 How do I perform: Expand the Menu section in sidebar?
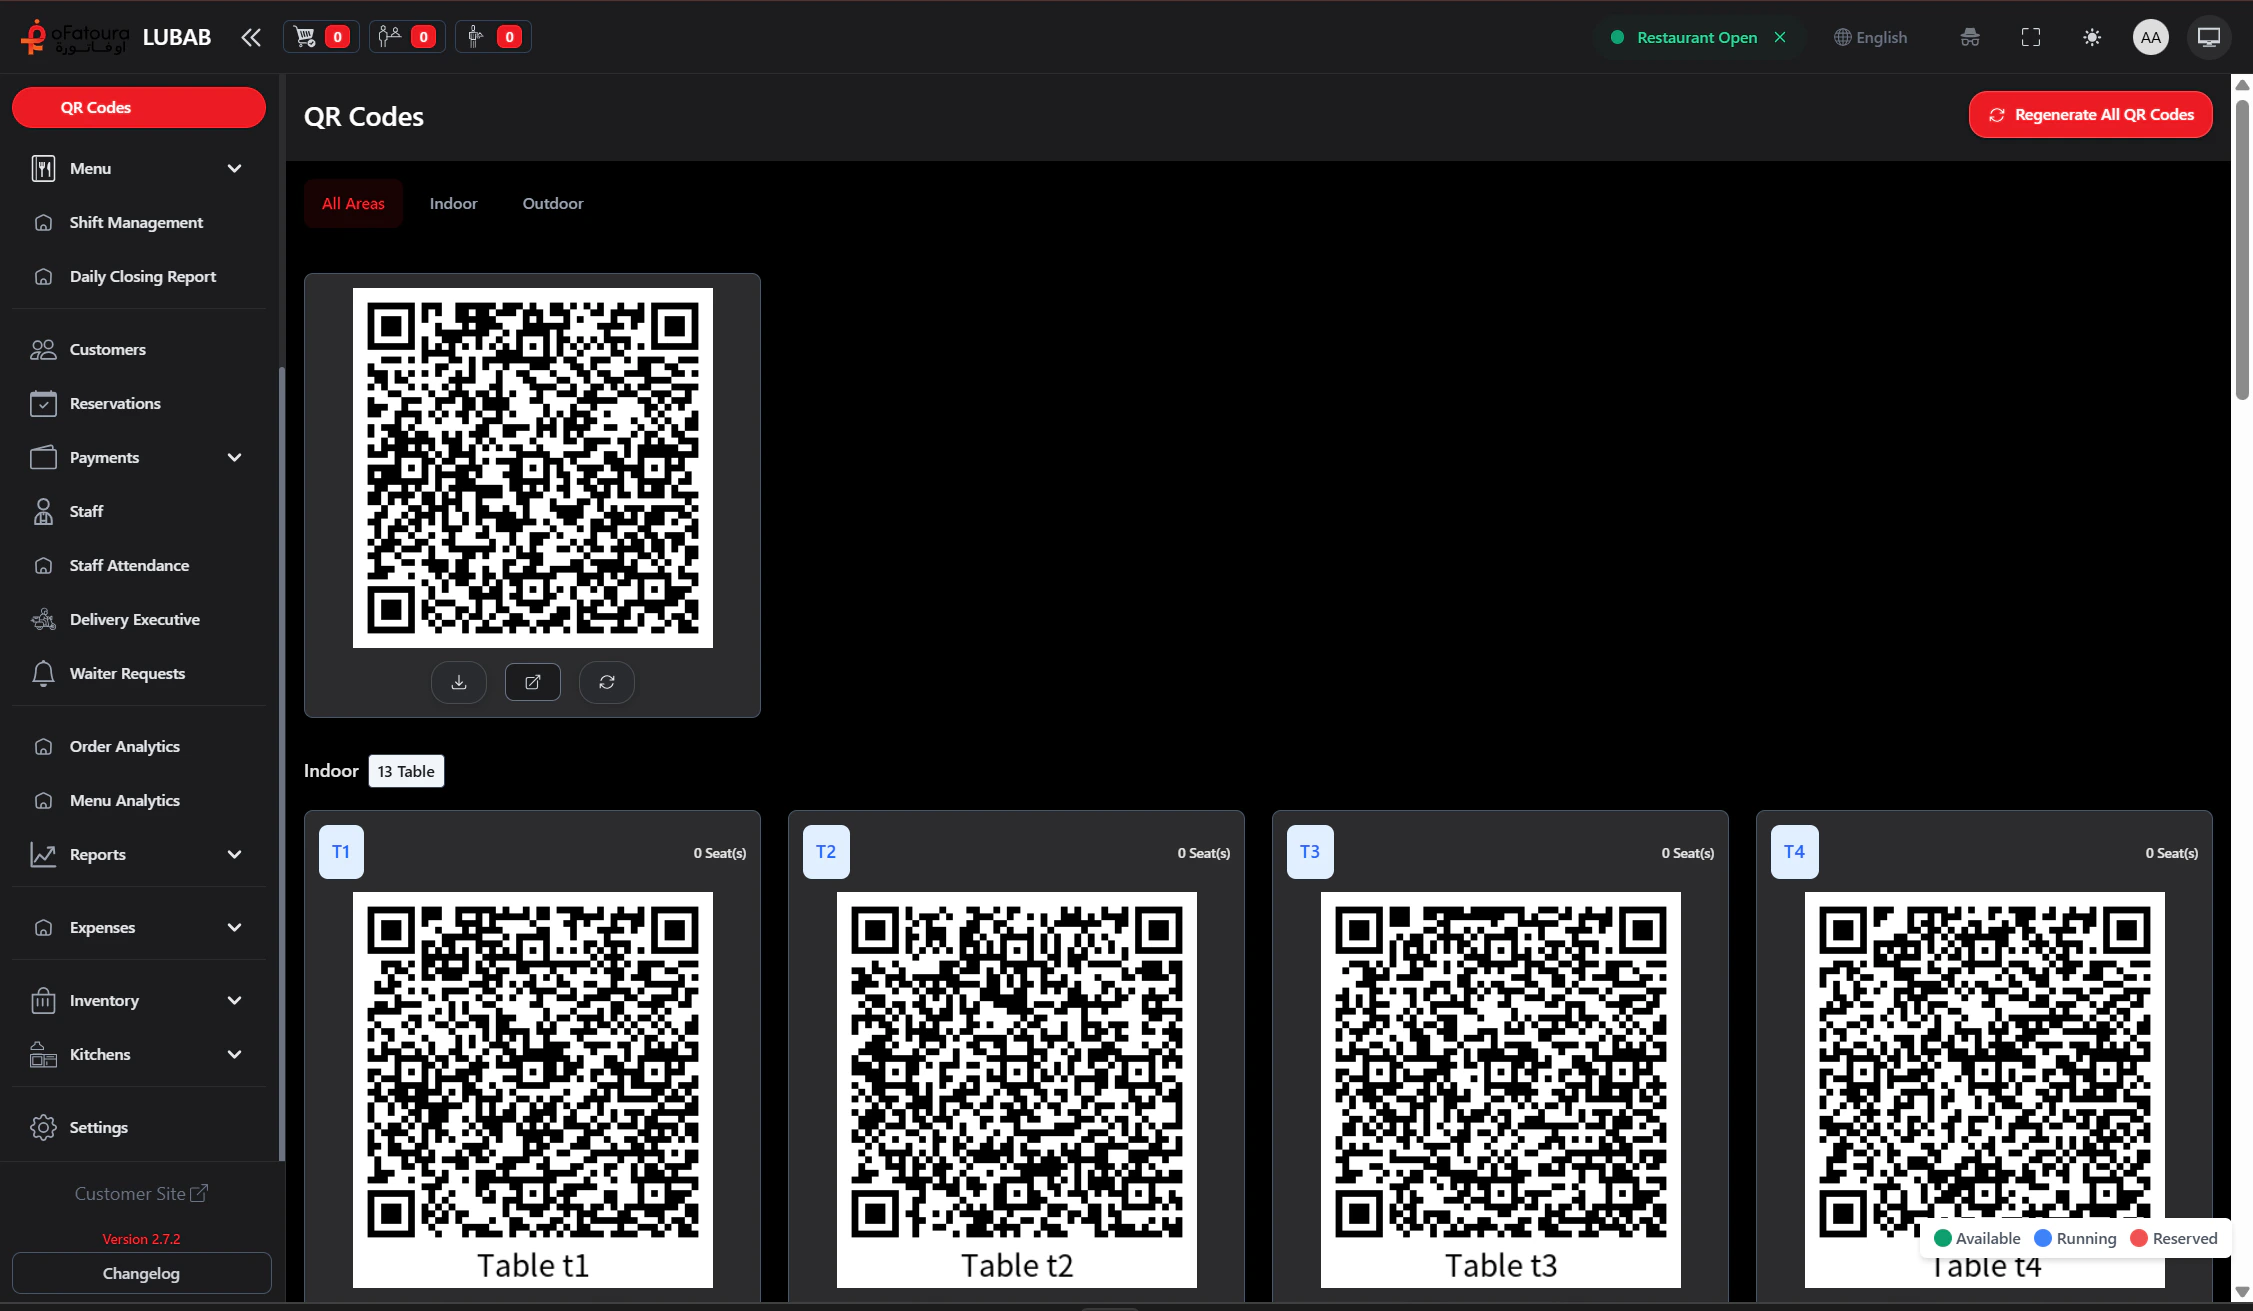(x=138, y=168)
